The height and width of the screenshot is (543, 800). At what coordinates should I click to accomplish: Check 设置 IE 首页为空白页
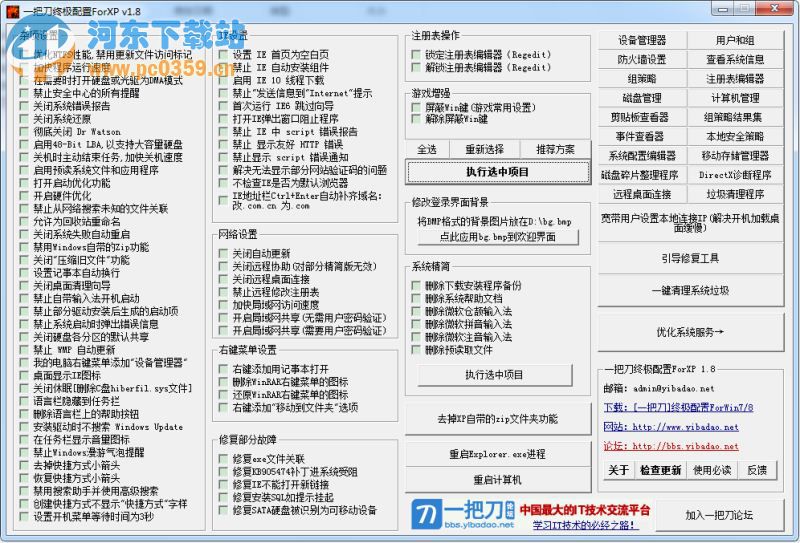pyautogui.click(x=223, y=54)
